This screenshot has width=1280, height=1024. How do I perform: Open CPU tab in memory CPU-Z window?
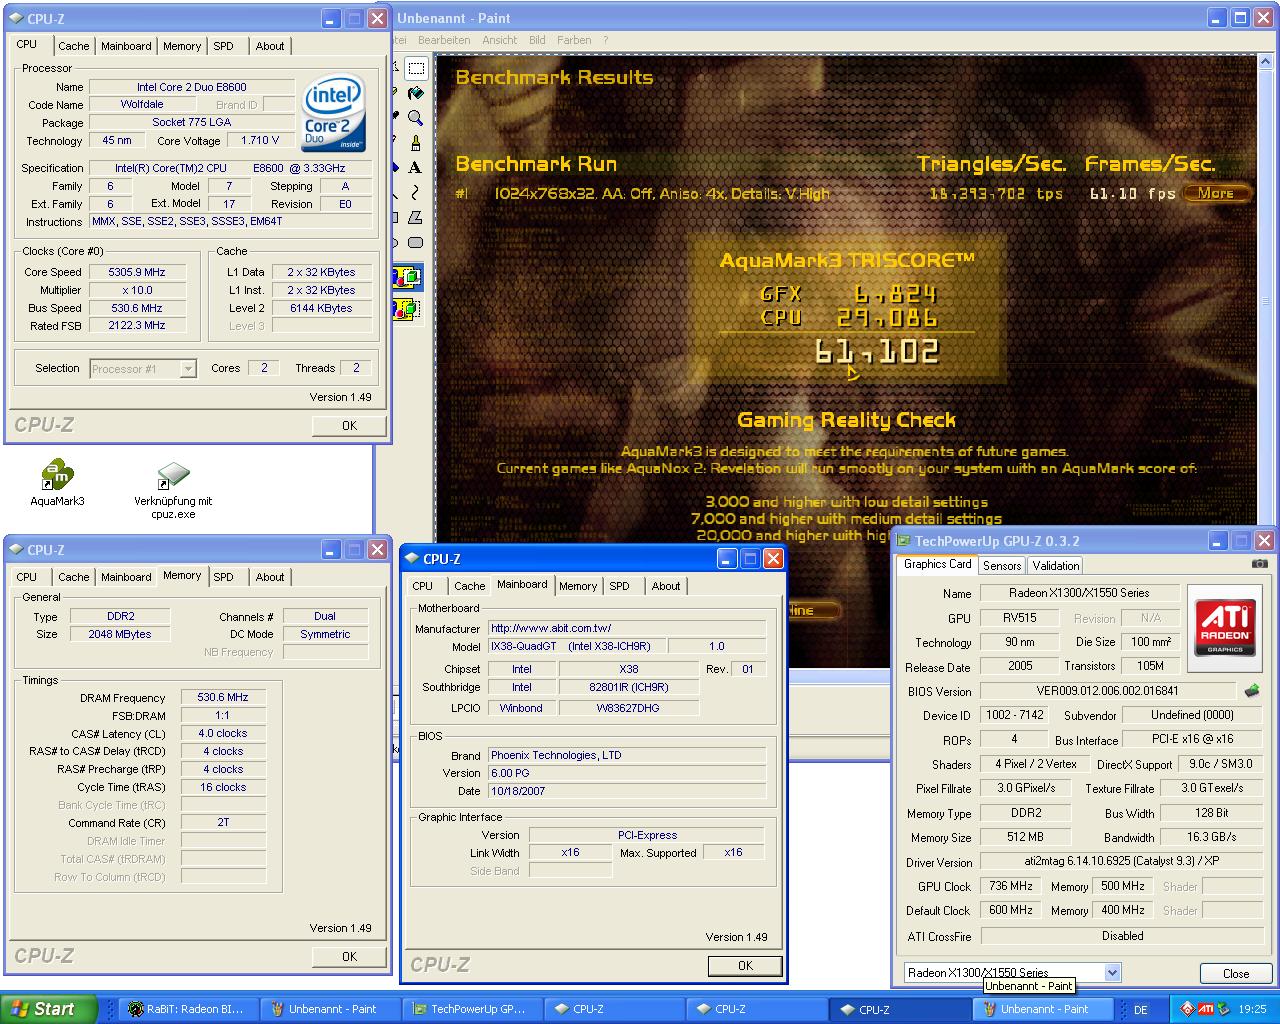(x=27, y=577)
